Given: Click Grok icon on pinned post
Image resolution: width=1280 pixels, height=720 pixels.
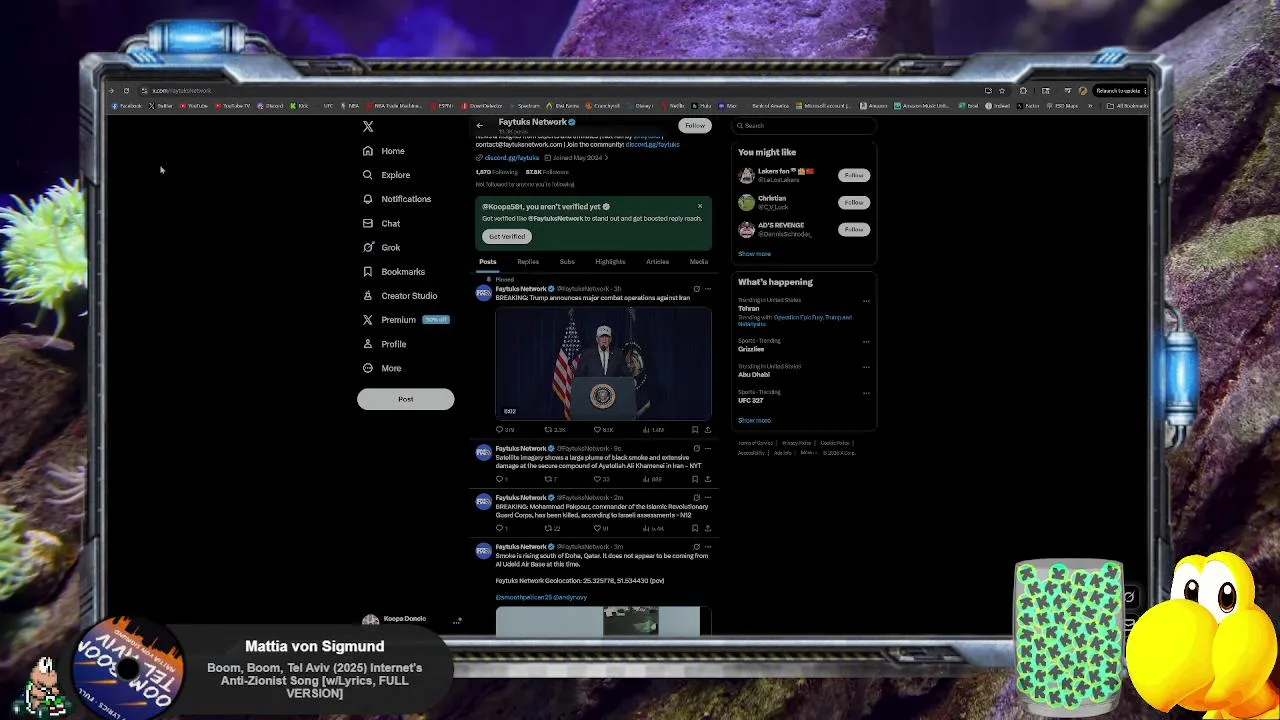Looking at the screenshot, I should click(696, 289).
